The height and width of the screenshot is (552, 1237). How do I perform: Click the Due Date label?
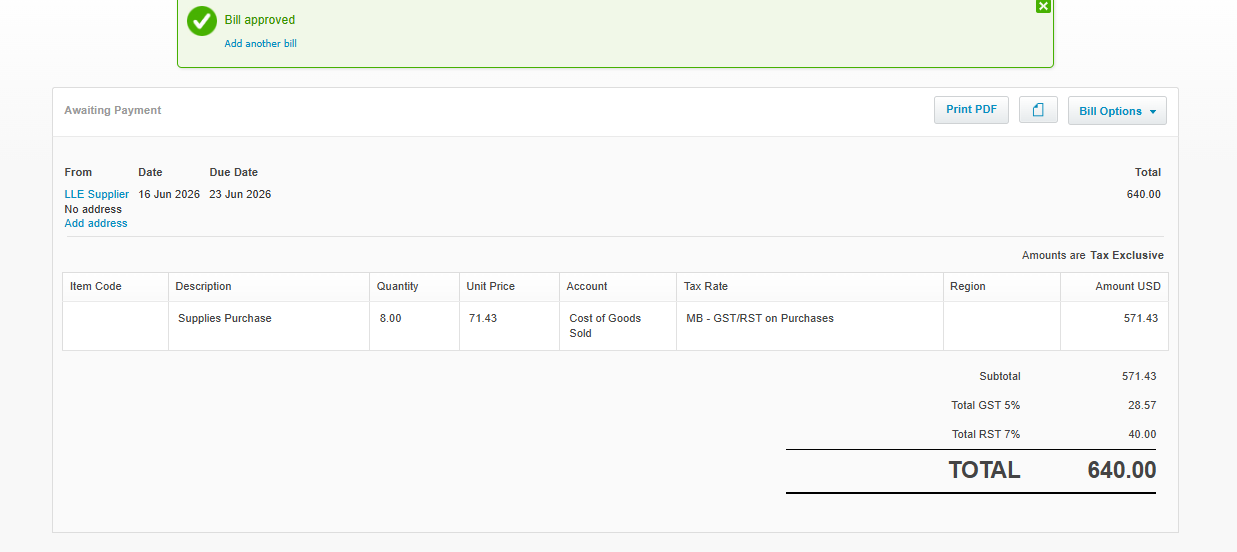234,172
